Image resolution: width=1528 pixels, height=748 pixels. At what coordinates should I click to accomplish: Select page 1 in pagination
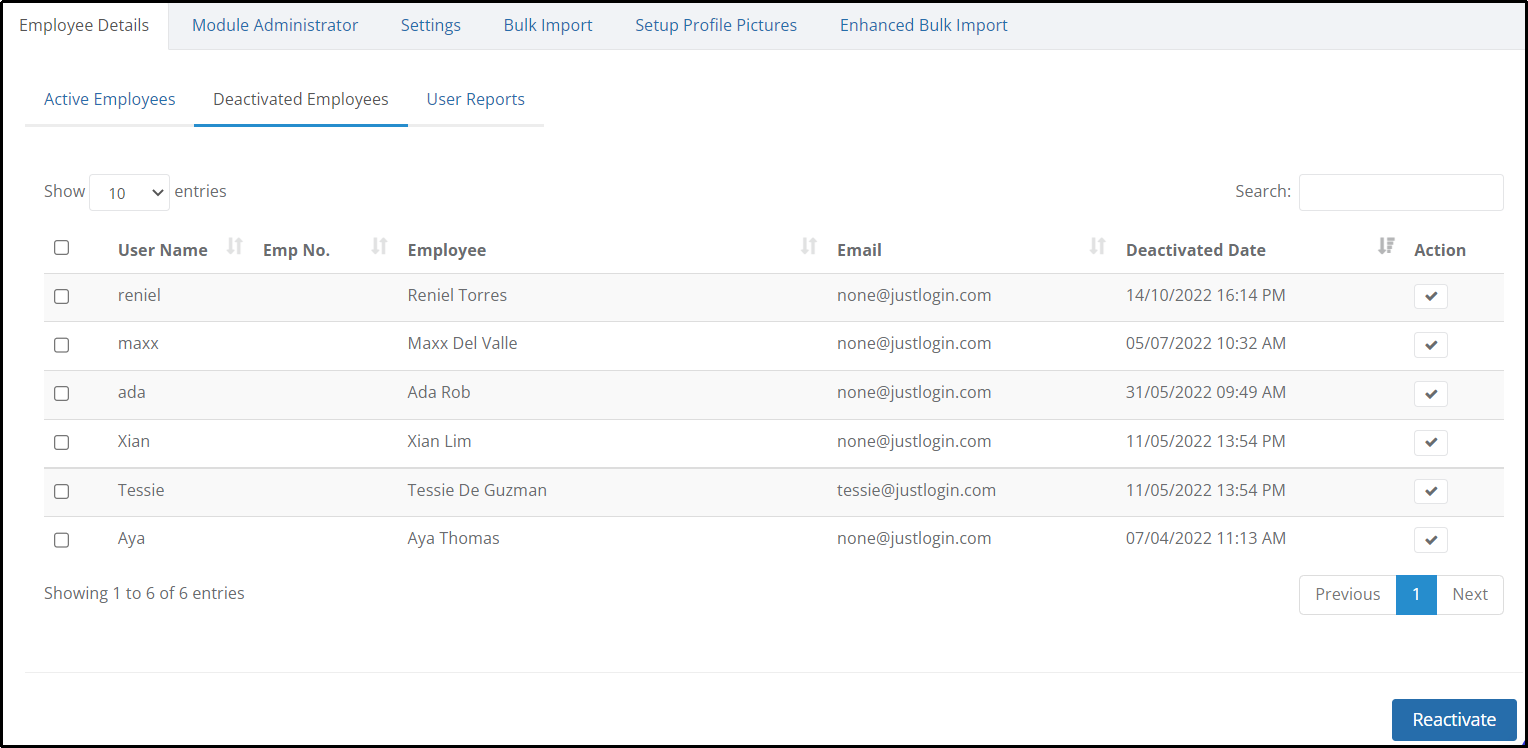(1416, 594)
